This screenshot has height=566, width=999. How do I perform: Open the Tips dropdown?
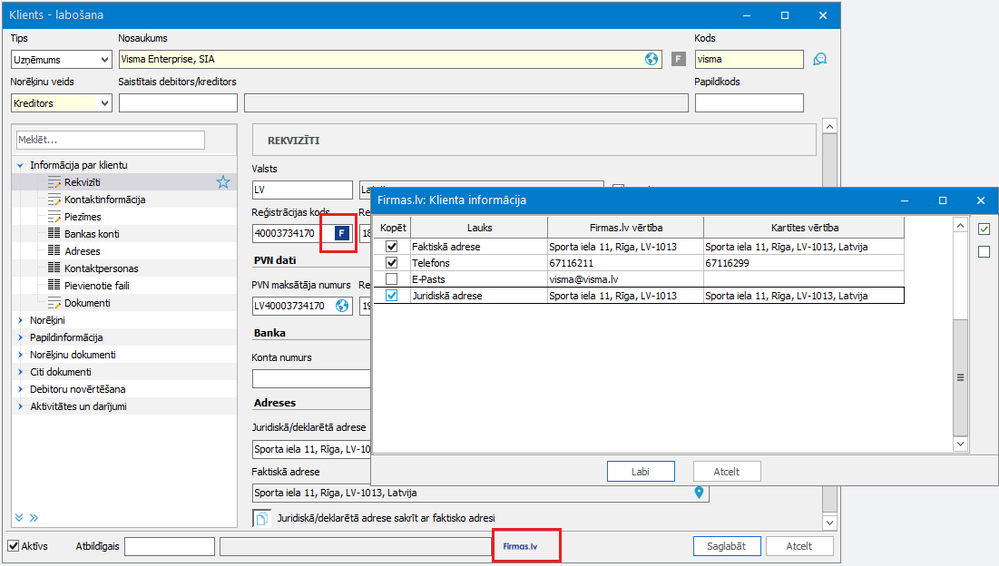coord(104,60)
